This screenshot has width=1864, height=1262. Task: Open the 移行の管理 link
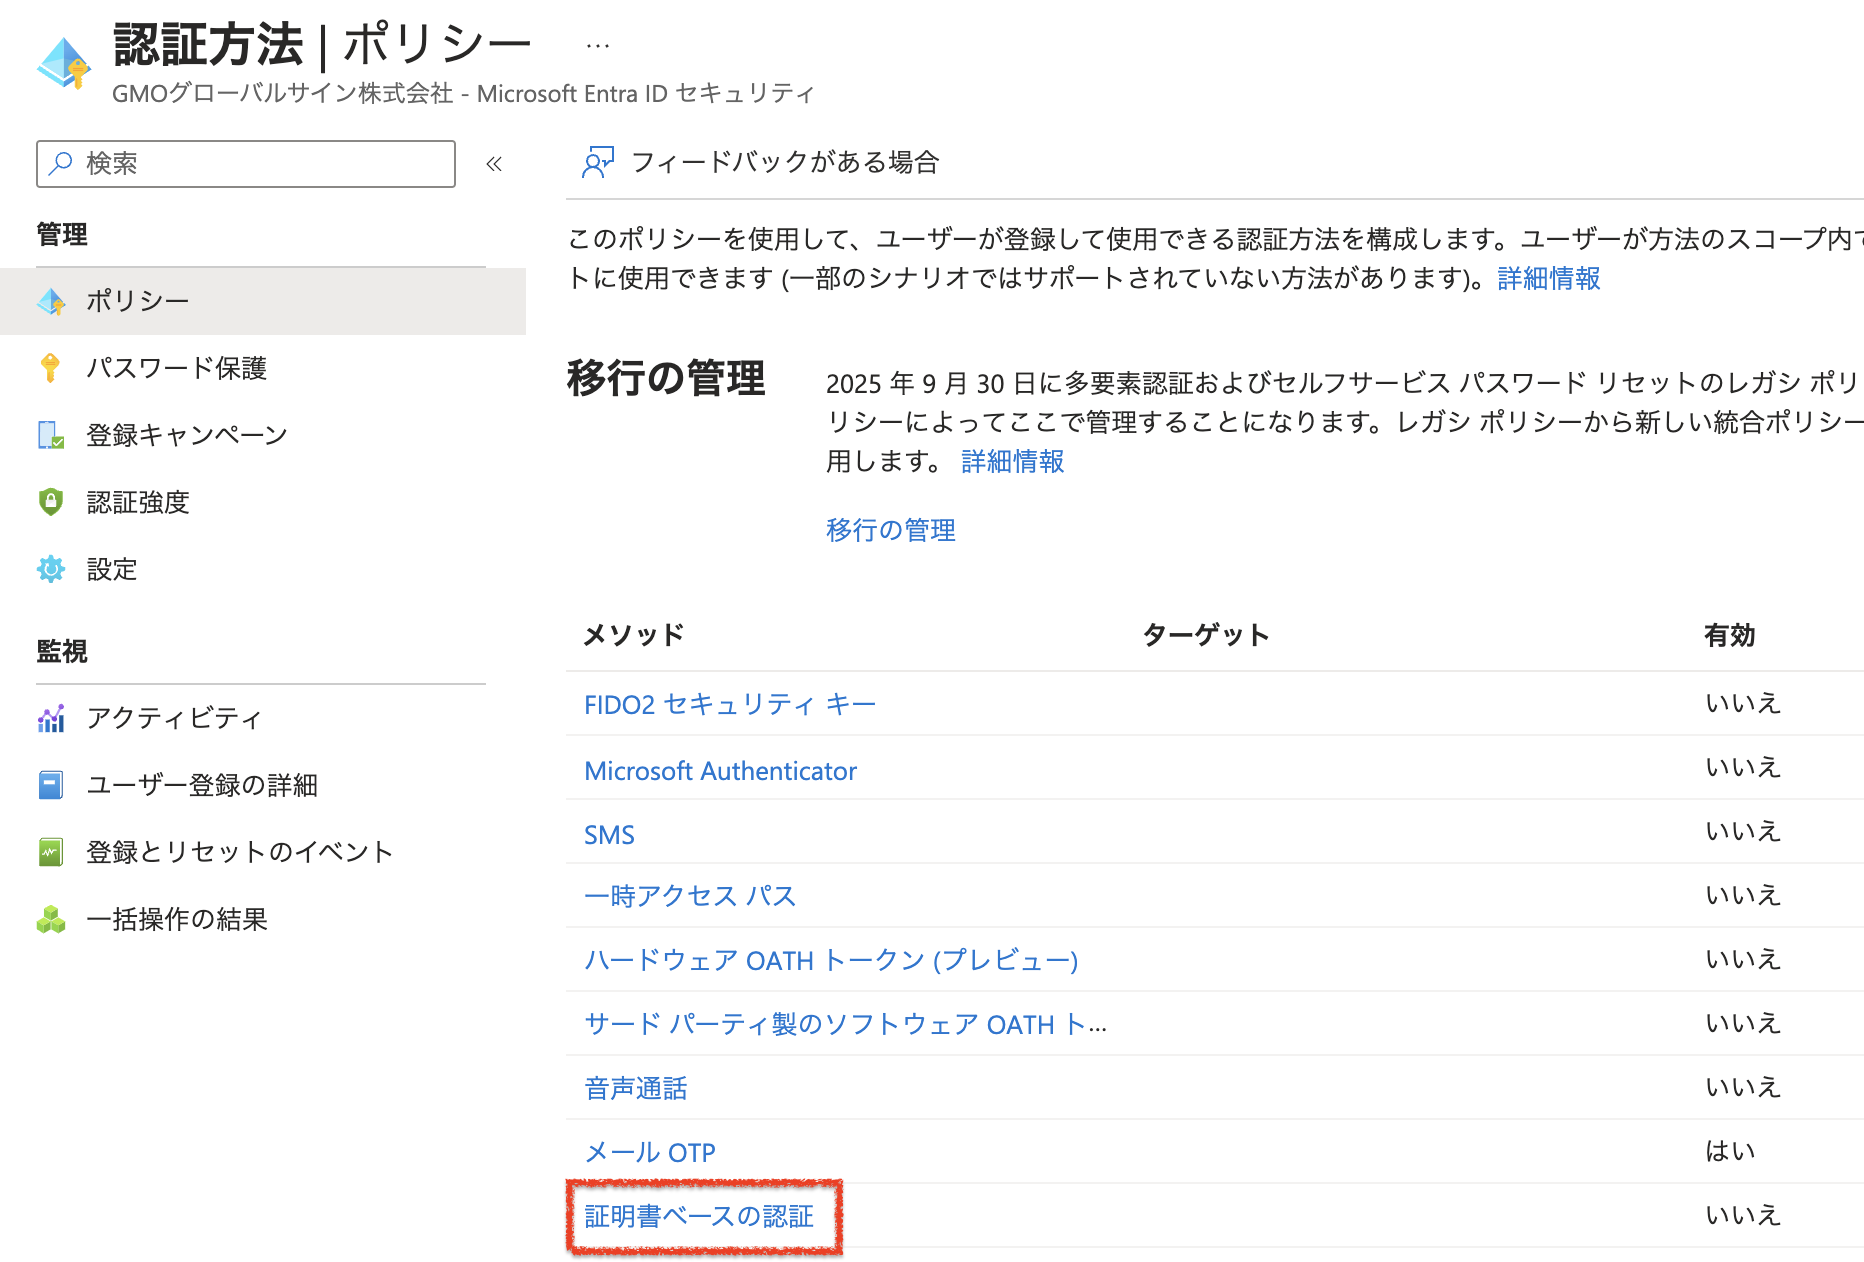[890, 530]
